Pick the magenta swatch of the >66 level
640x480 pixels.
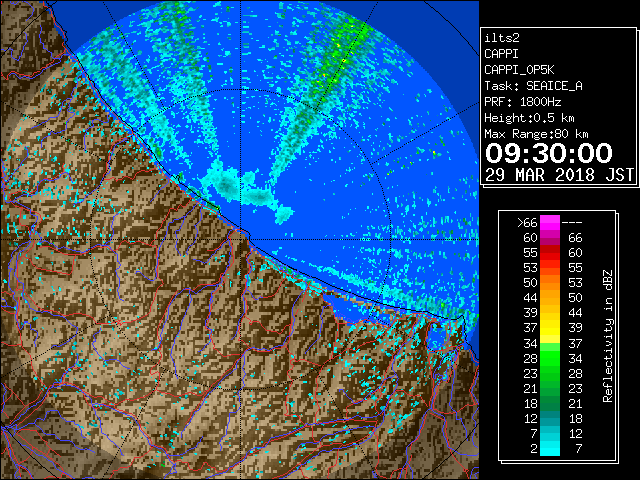coord(550,222)
